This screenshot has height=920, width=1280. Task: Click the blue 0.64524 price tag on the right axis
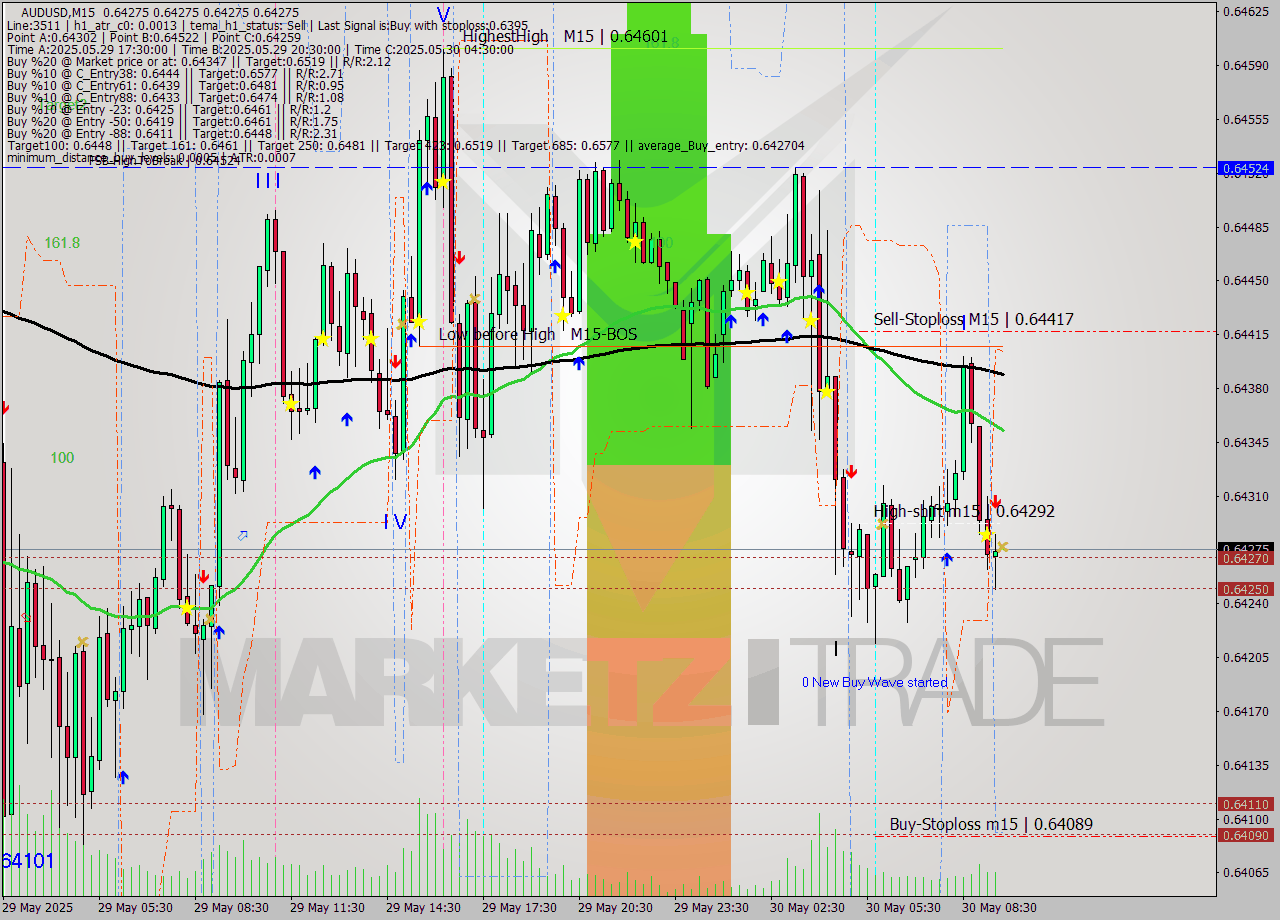[1244, 169]
